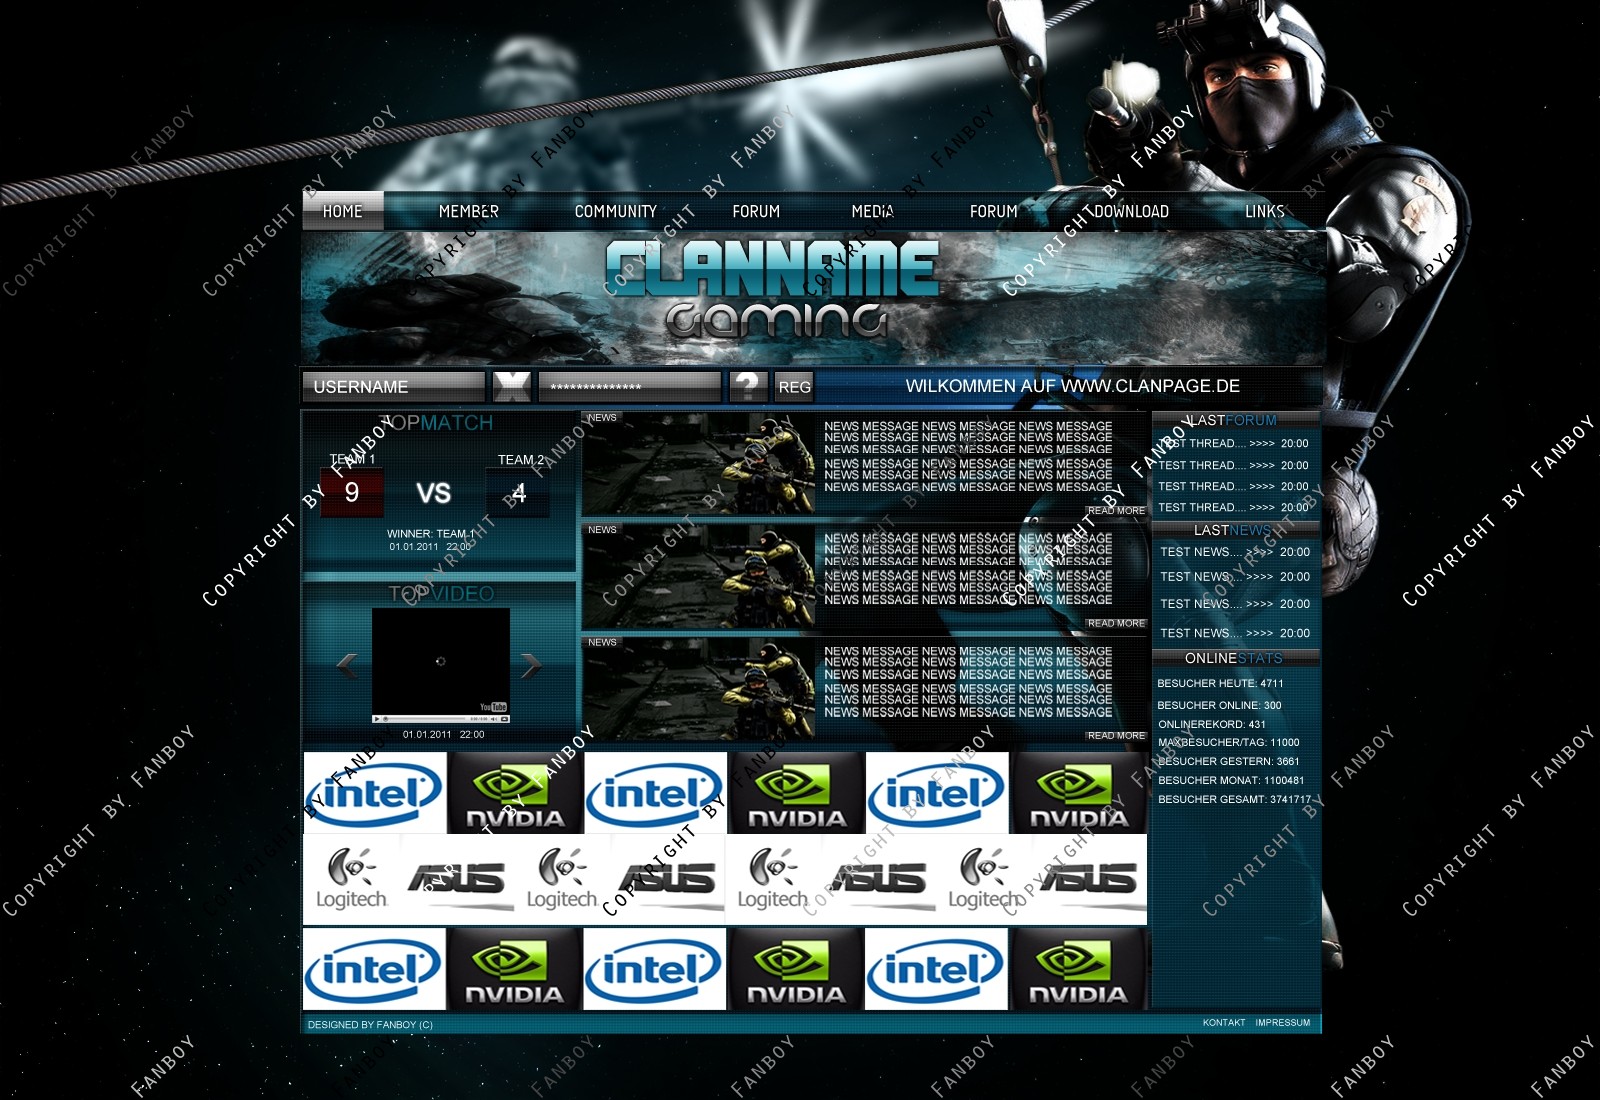Viewport: 1600px width, 1100px height.
Task: Click the YouTube logo on the video
Action: pyautogui.click(x=493, y=707)
